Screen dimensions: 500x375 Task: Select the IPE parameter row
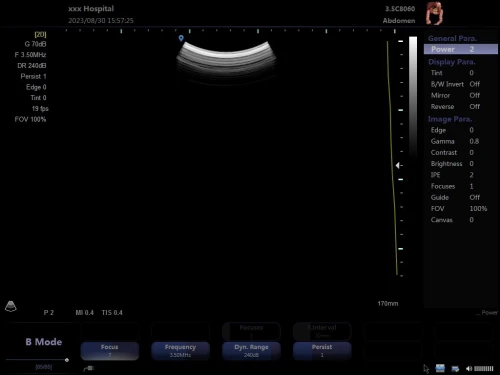pyautogui.click(x=461, y=175)
